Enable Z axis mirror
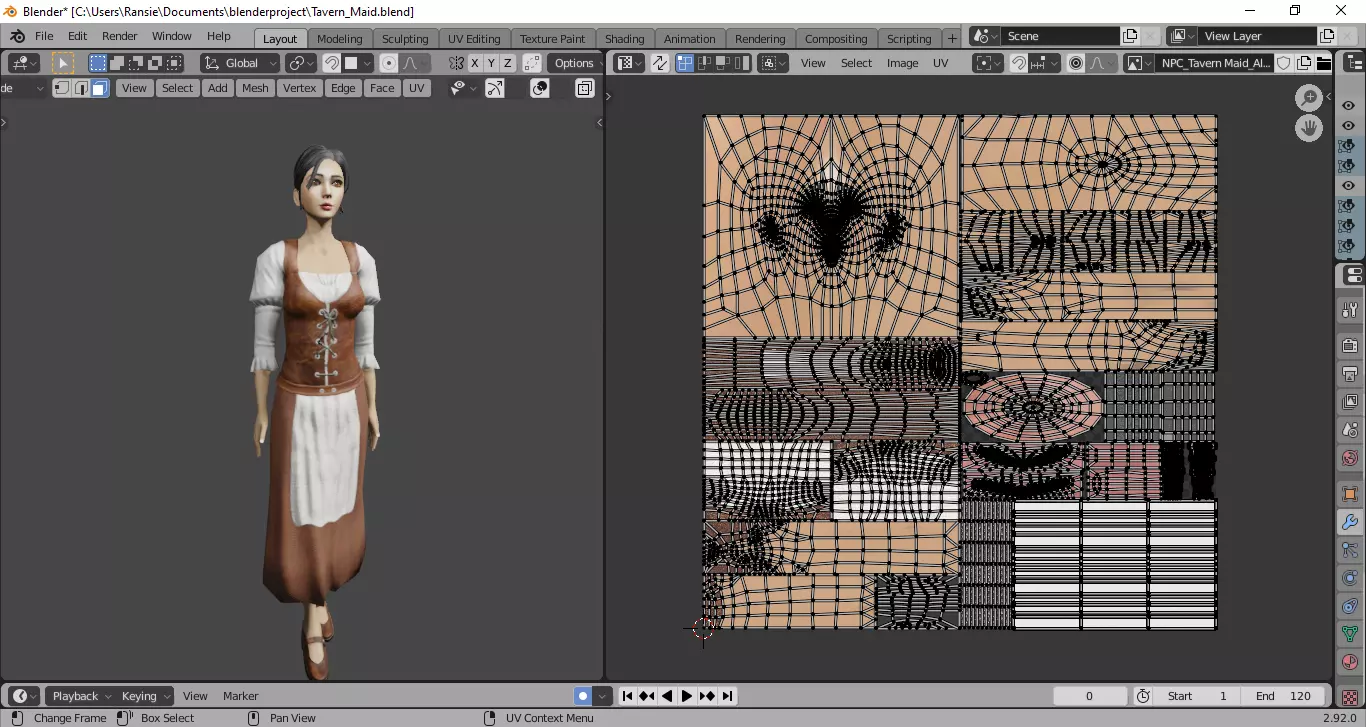This screenshot has width=1366, height=727. (507, 63)
